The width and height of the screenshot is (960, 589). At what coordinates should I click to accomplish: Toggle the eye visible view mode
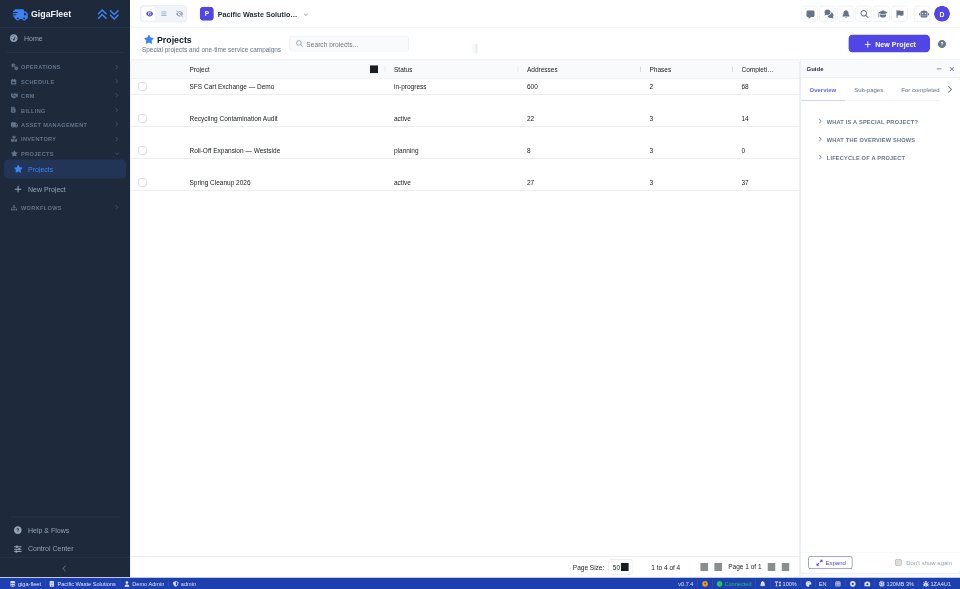click(x=149, y=13)
